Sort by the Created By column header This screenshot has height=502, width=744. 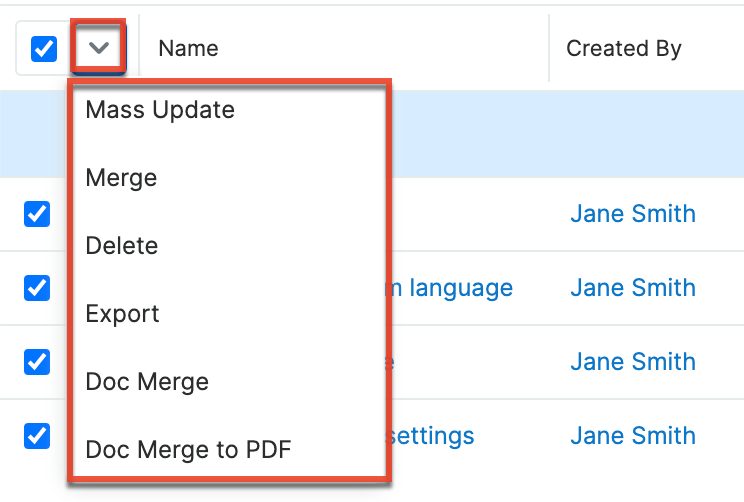click(624, 48)
